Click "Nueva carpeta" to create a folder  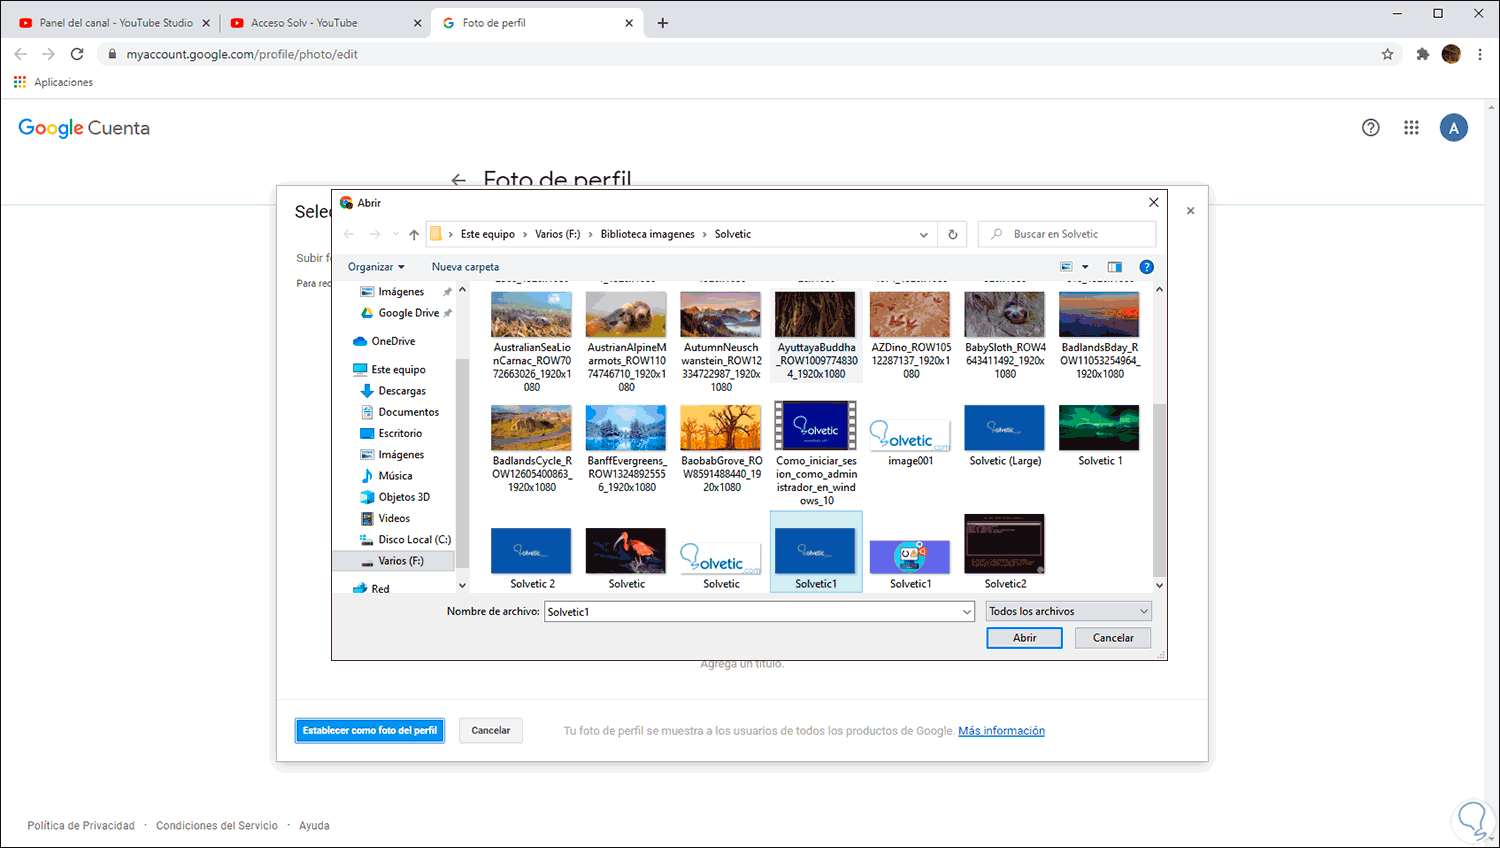465,267
